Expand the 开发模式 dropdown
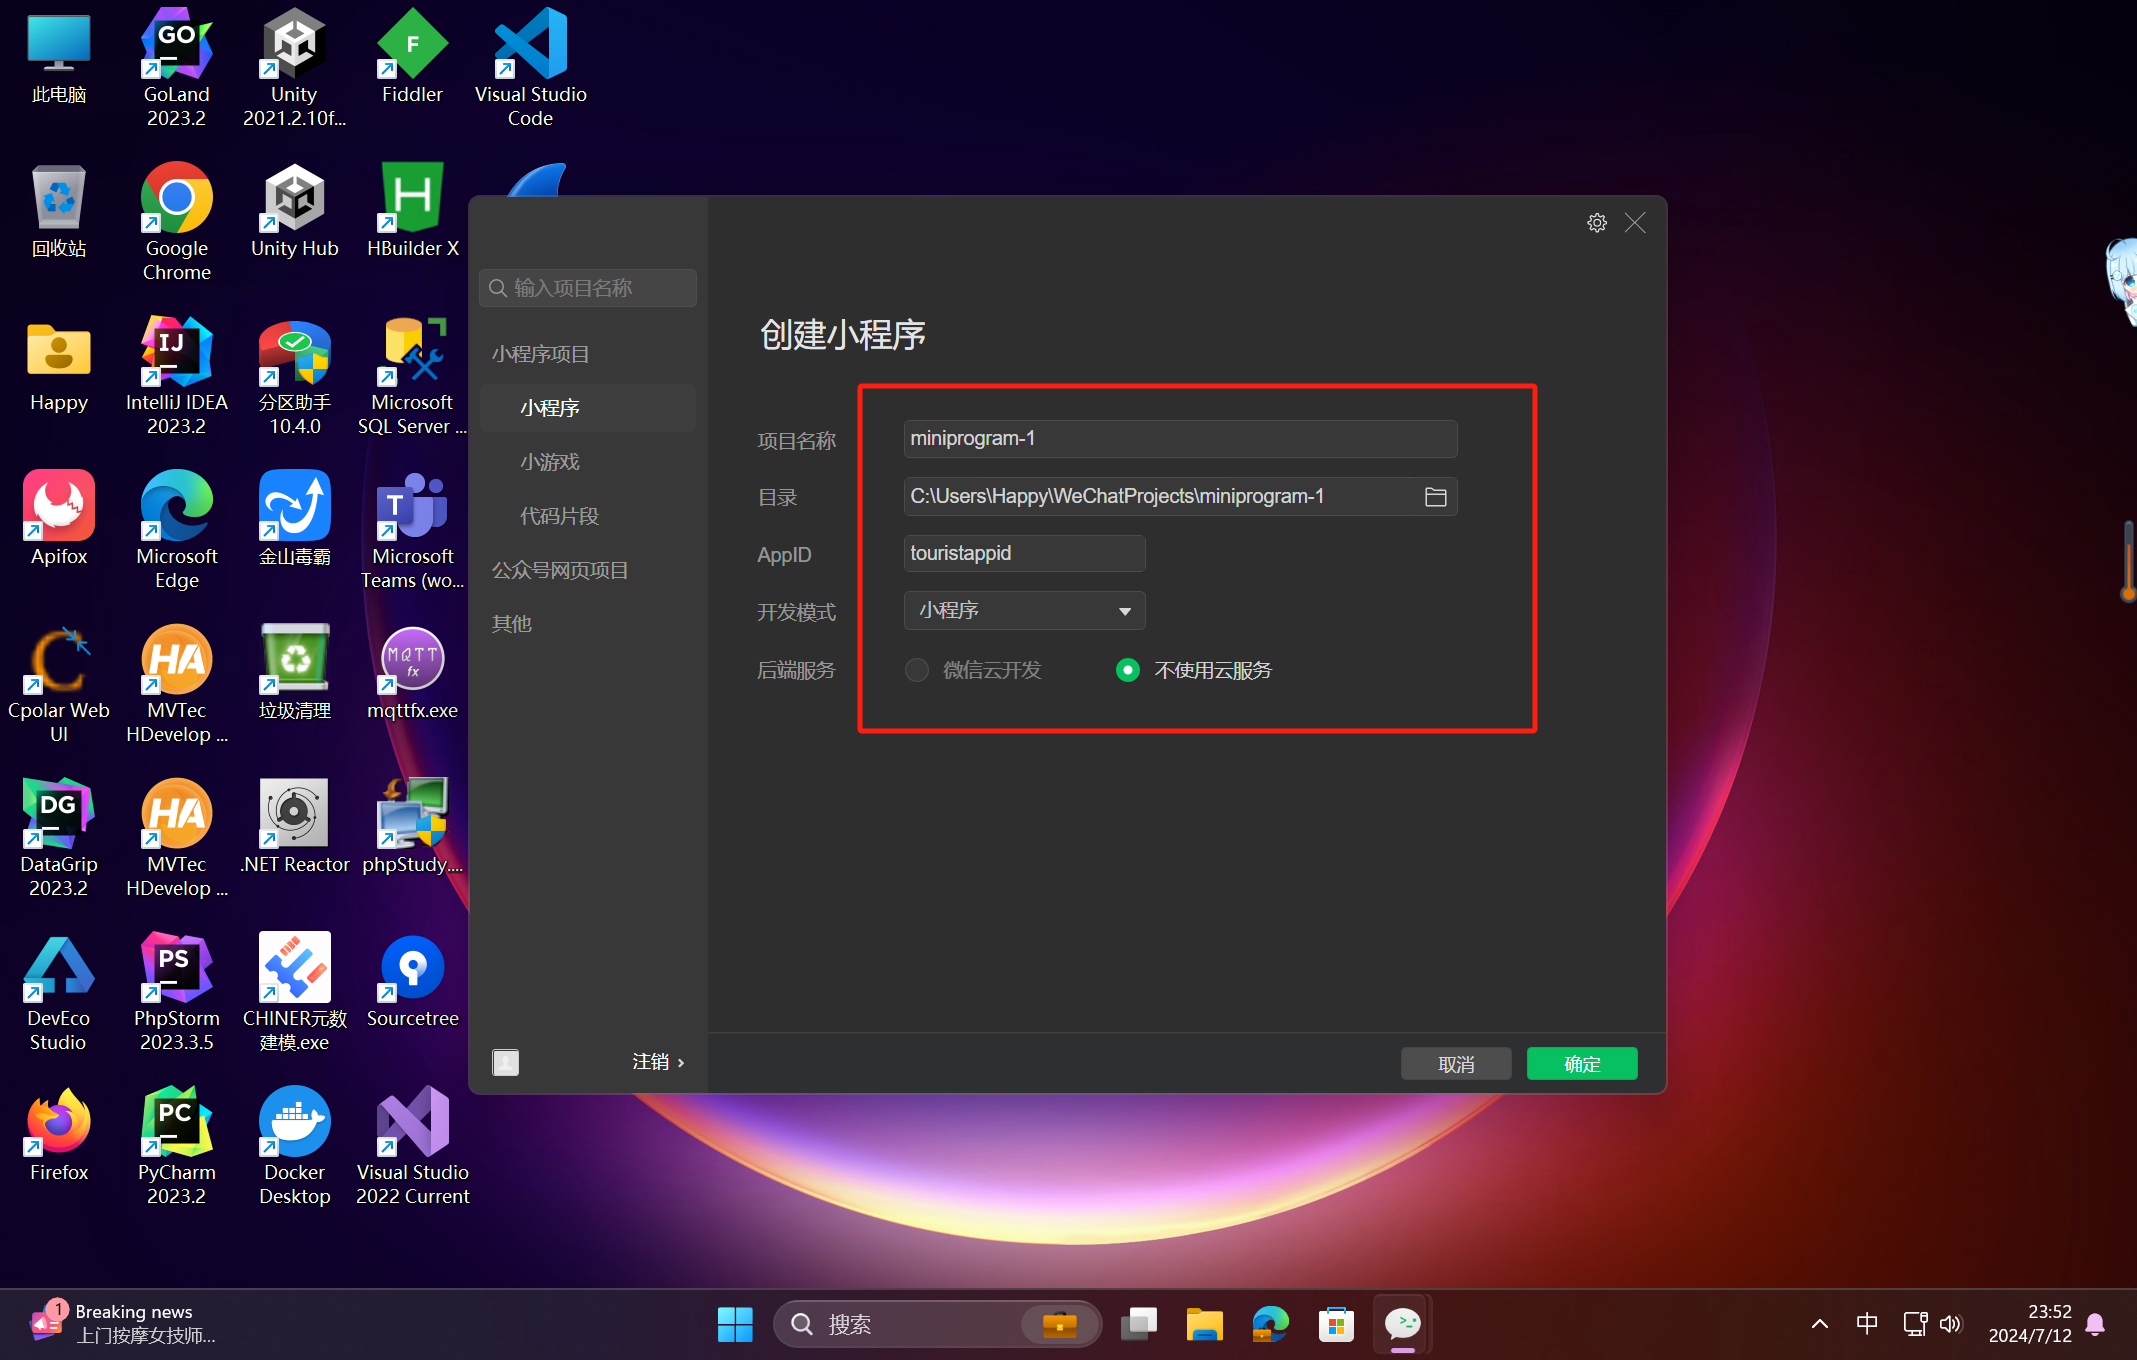 (1024, 611)
